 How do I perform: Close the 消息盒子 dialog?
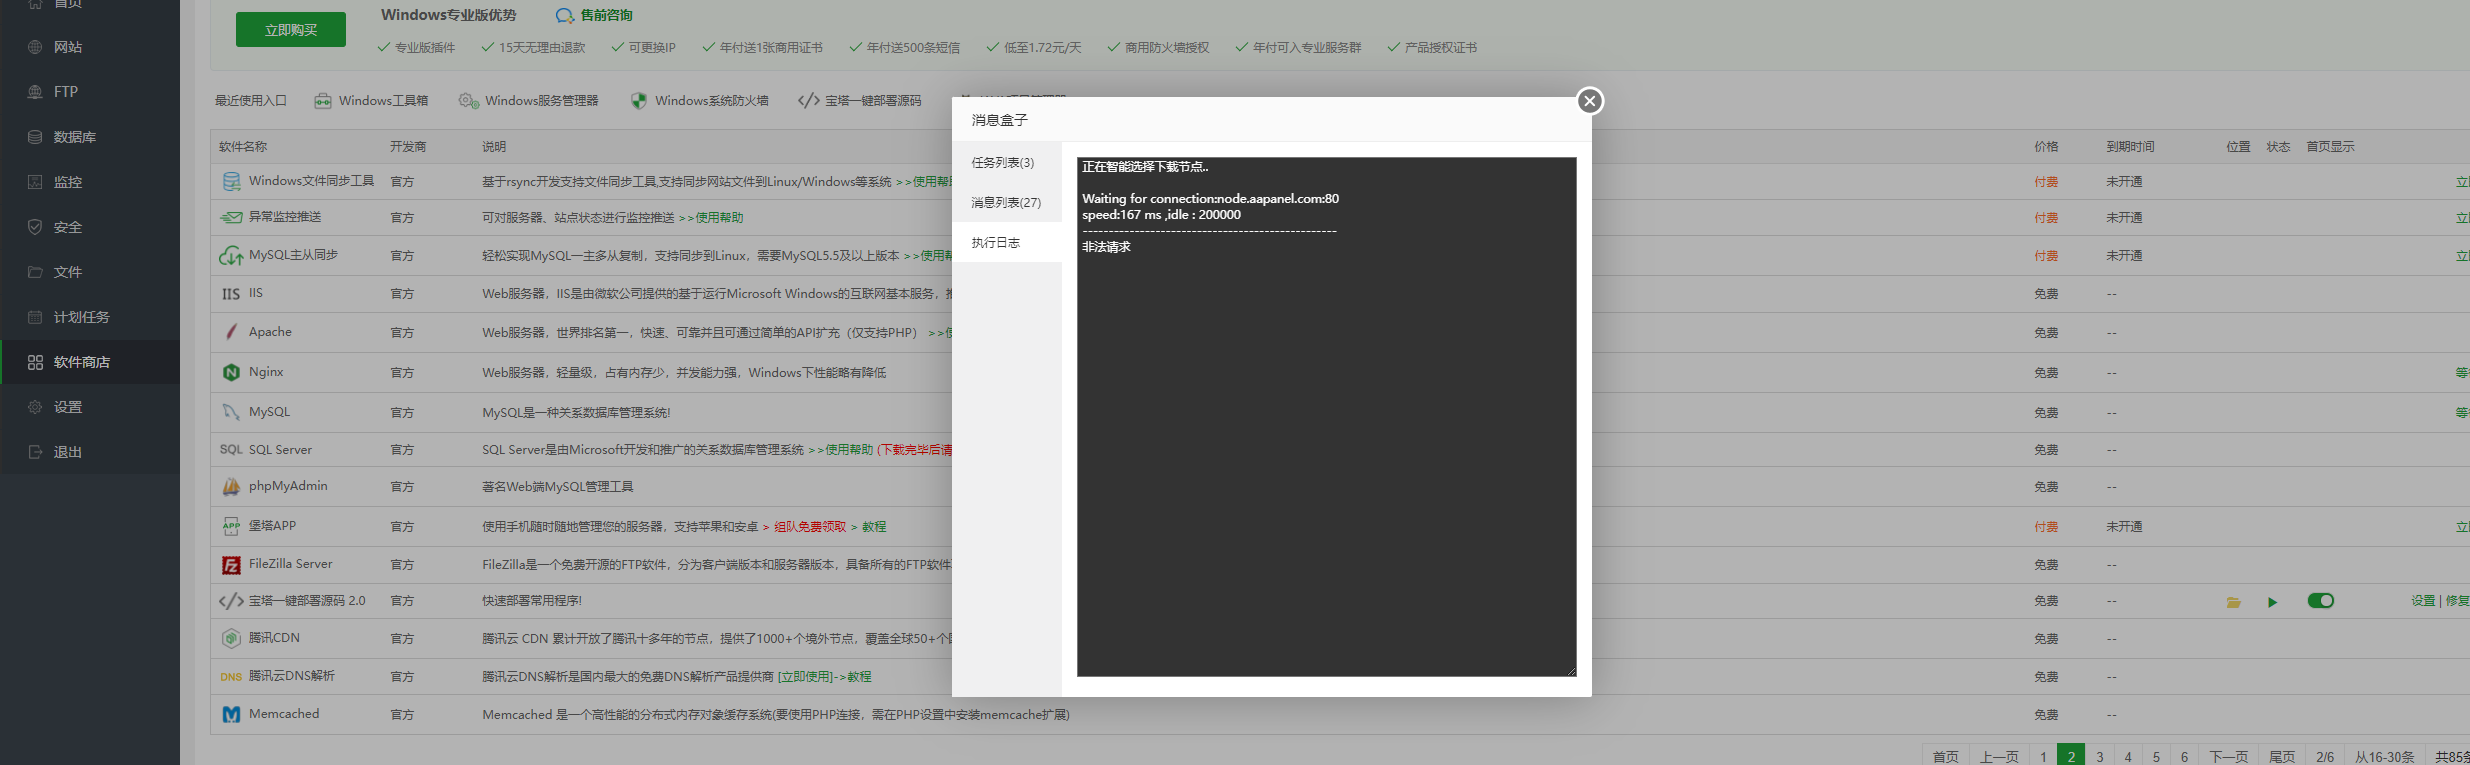1590,101
